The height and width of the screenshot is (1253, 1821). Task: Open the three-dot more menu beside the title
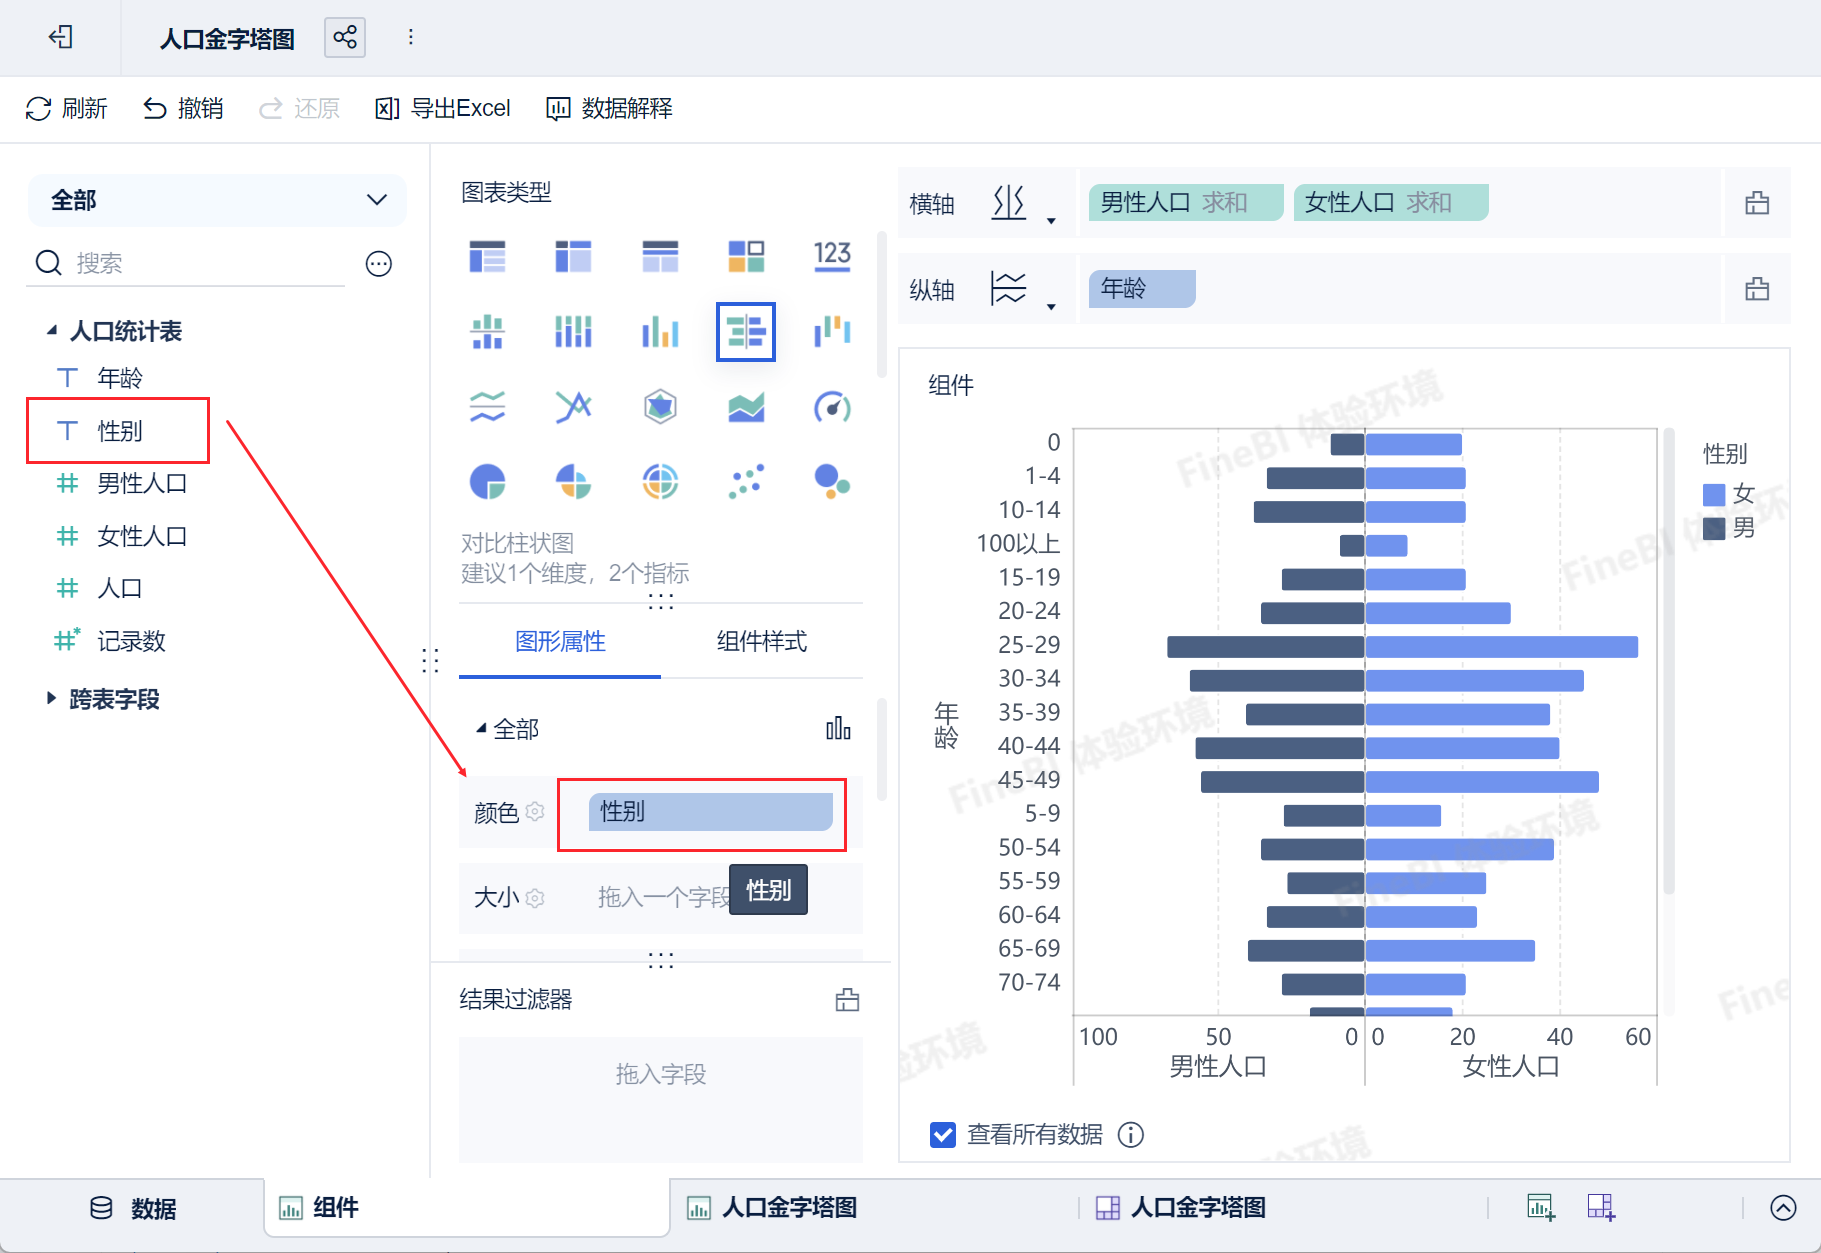pos(410,37)
